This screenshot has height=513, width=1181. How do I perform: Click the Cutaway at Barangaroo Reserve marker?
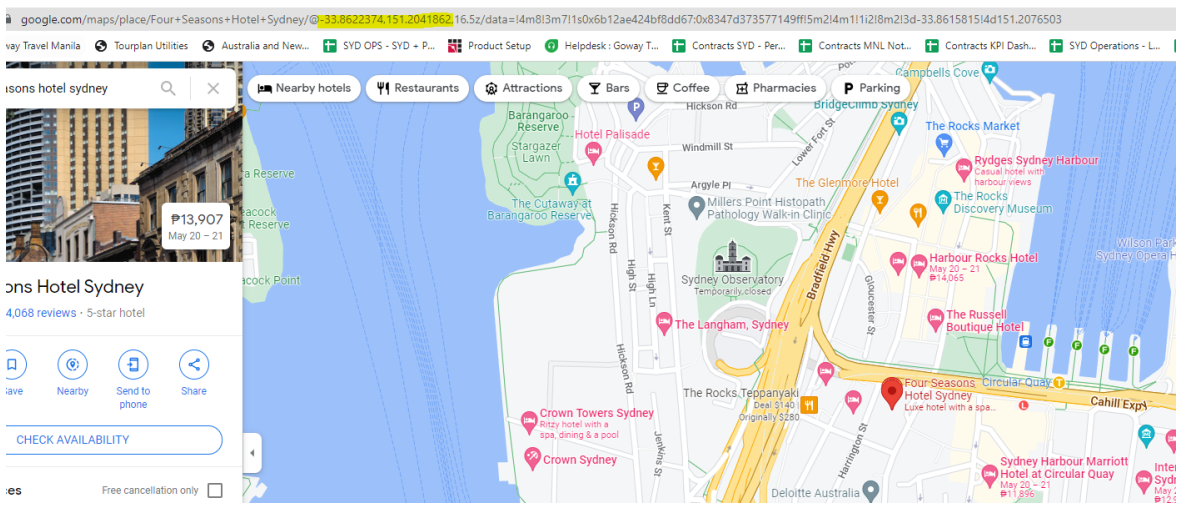(x=572, y=182)
